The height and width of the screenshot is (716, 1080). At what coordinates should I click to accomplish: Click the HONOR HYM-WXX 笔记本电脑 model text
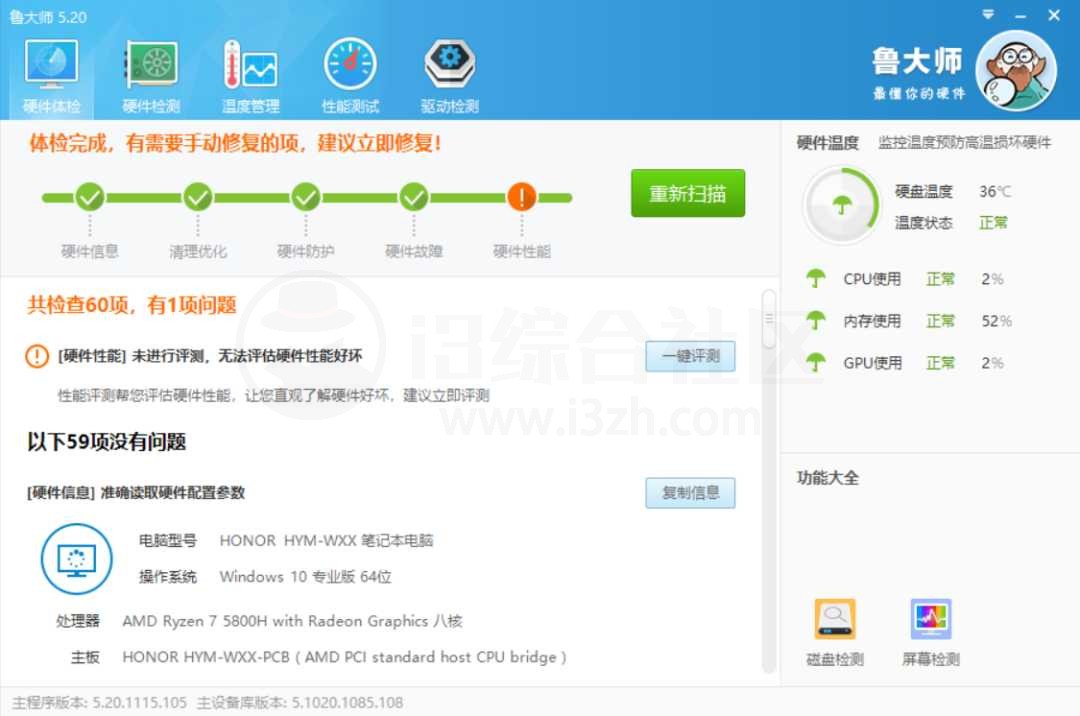(x=326, y=540)
